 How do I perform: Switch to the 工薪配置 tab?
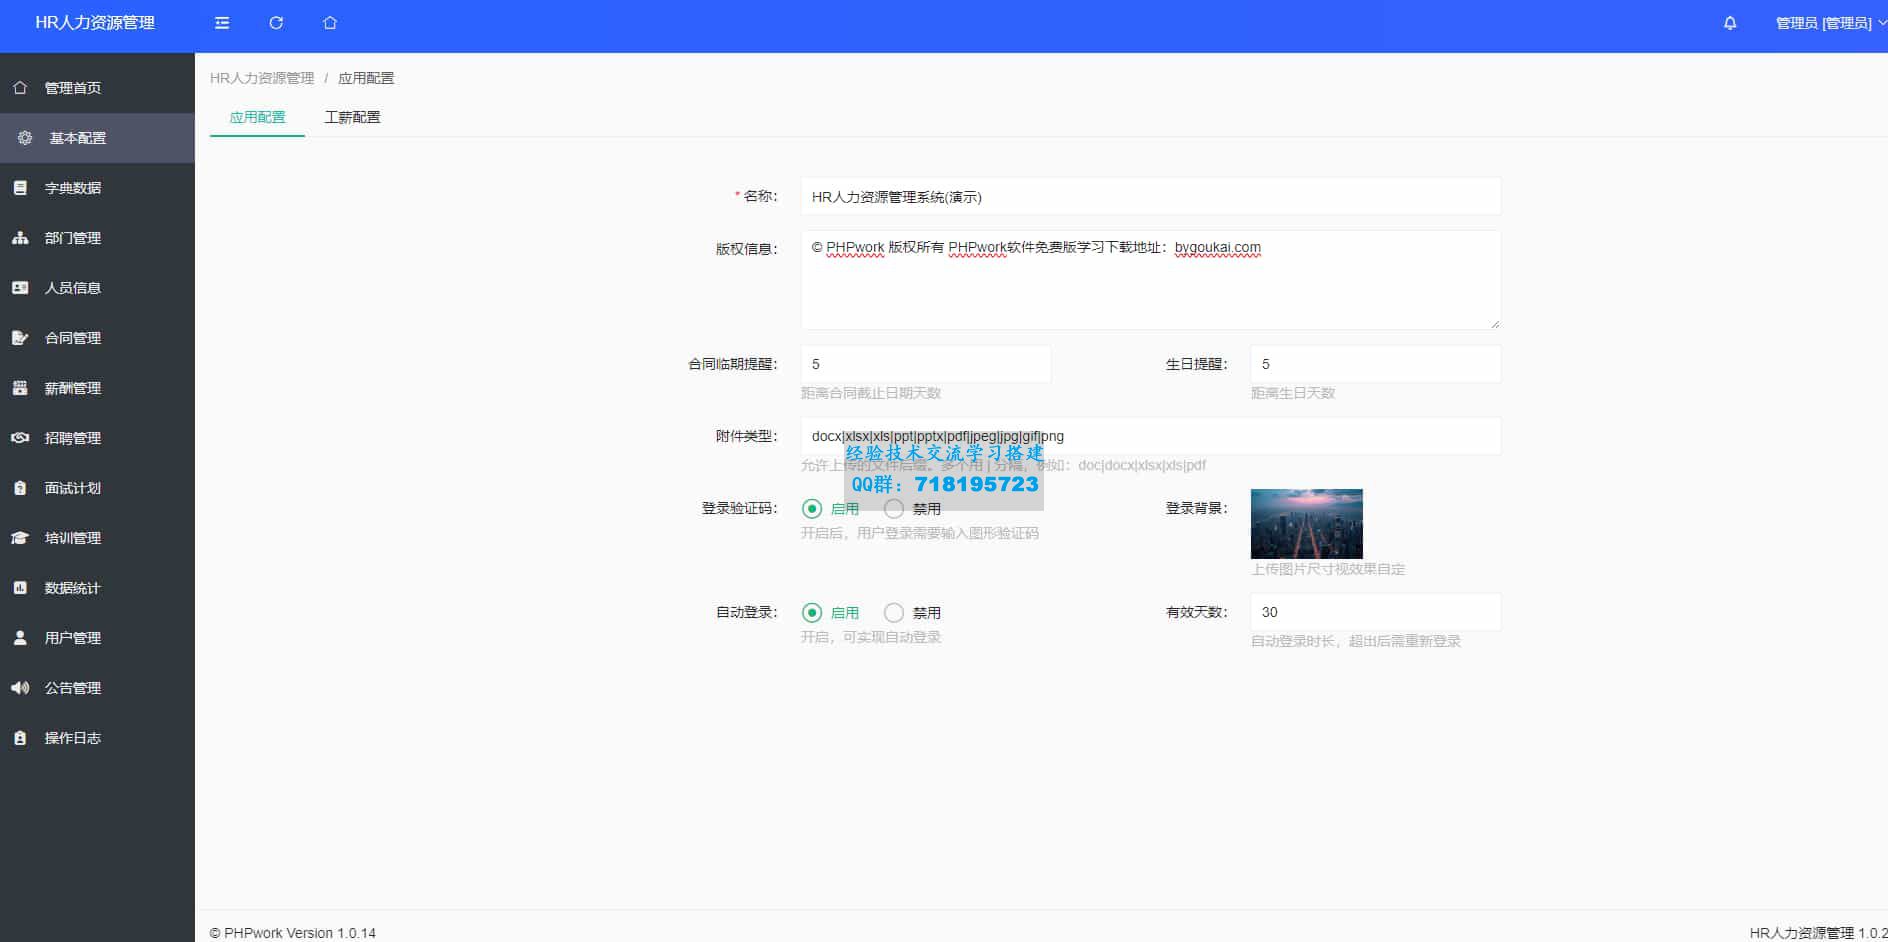coord(352,117)
